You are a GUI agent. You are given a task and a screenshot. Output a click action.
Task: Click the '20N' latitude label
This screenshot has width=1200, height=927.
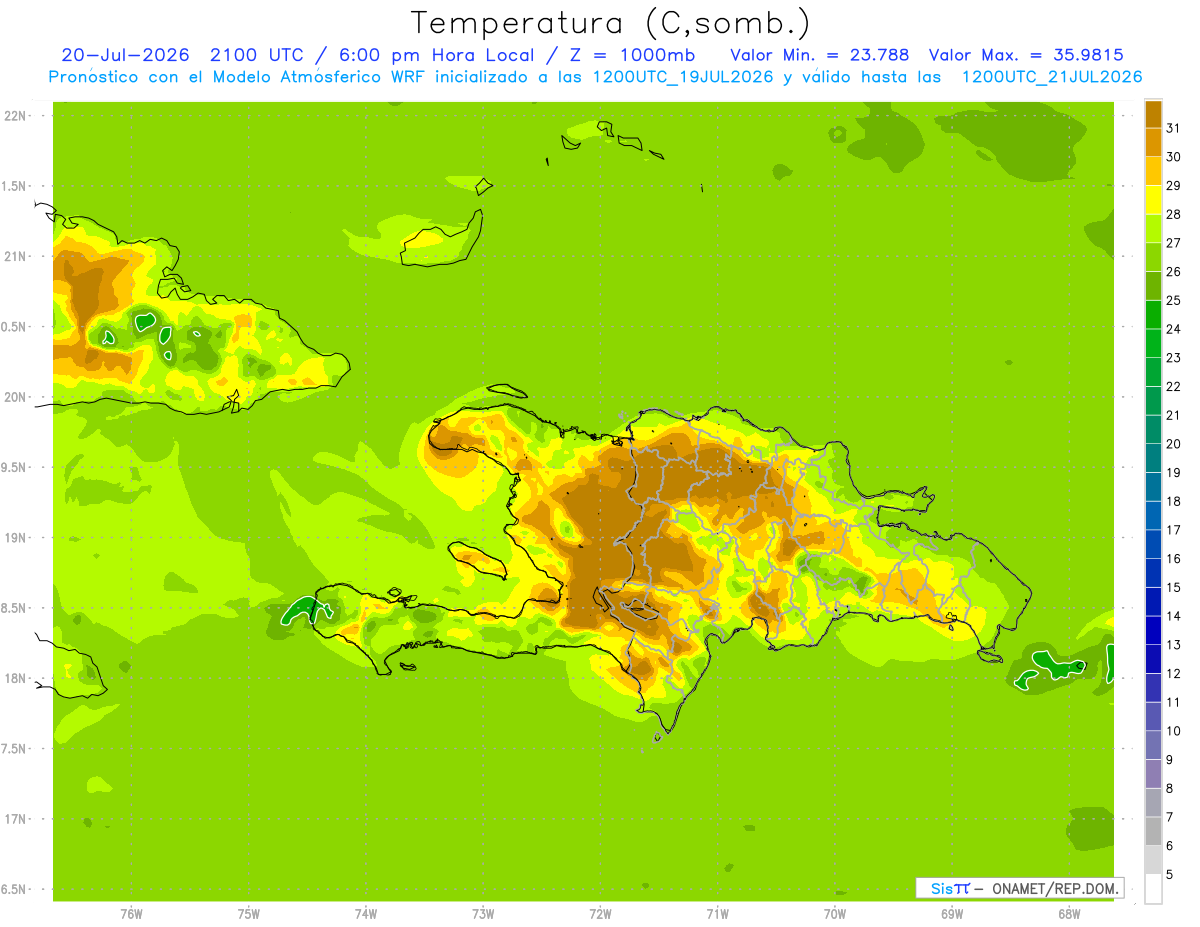coord(15,397)
